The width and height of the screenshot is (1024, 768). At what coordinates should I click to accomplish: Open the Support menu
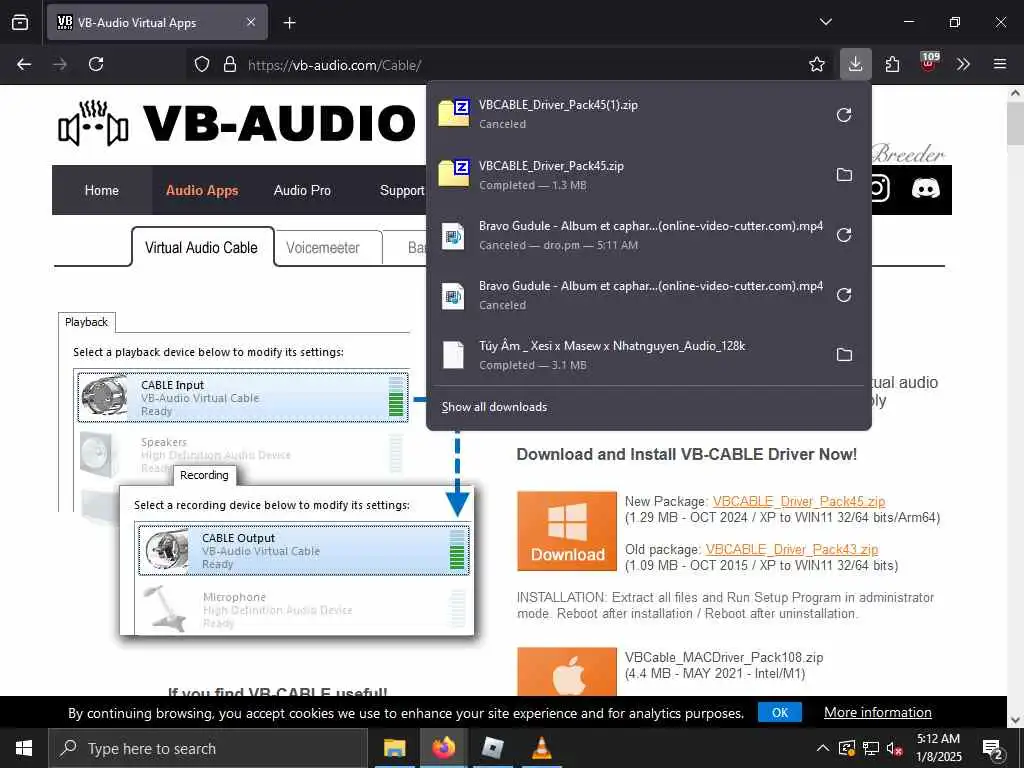(x=402, y=190)
